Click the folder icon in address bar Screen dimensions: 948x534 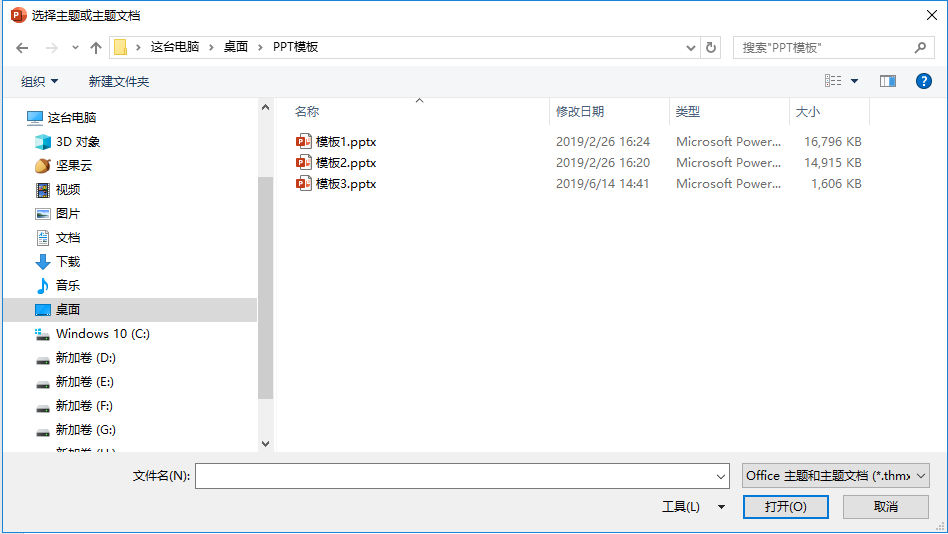120,47
